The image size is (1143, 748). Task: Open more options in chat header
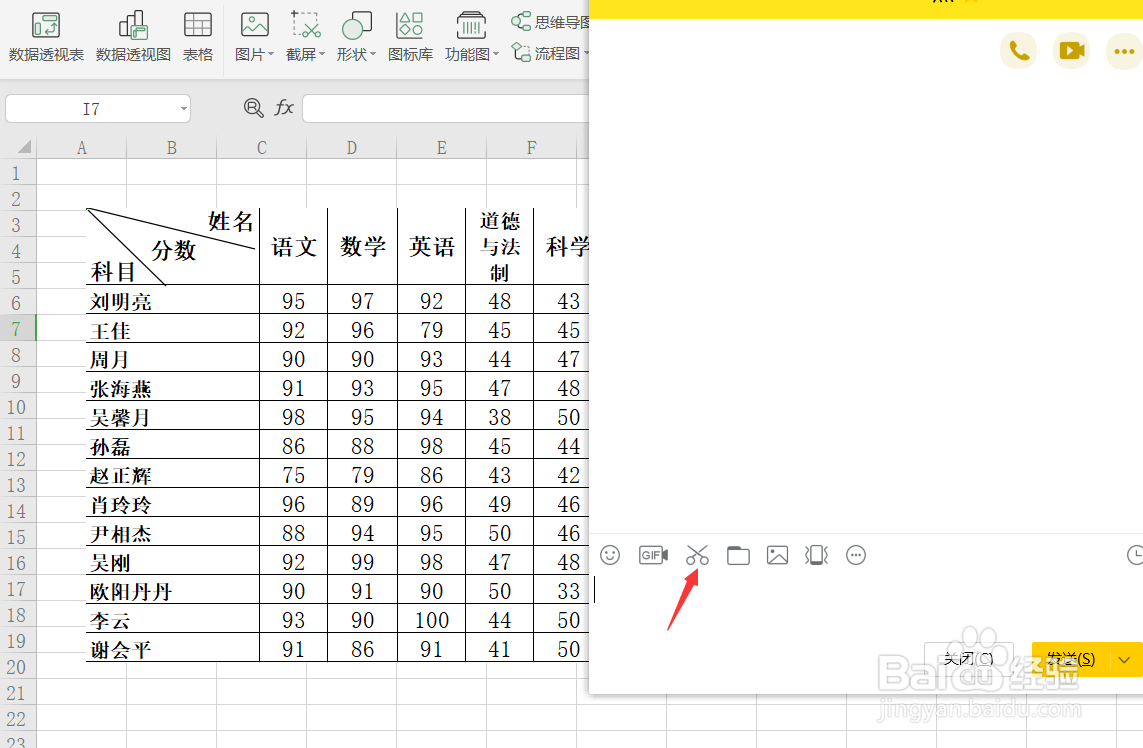pyautogui.click(x=1123, y=50)
